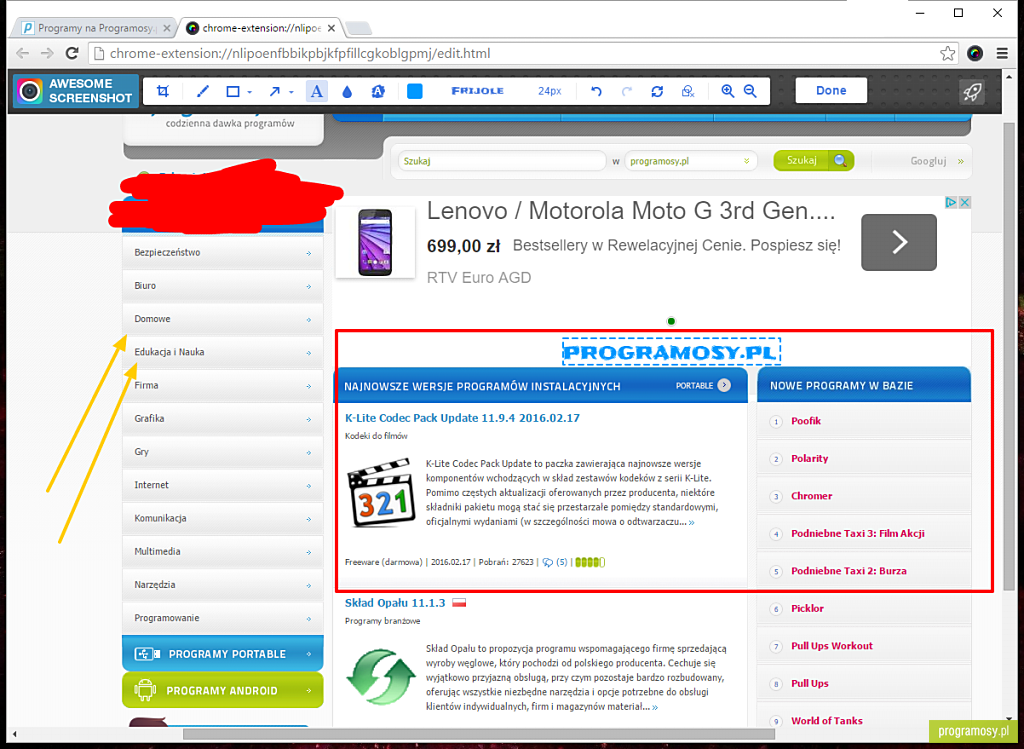Open the Awesome Screenshot extension icon
1024x749 pixels.
click(x=975, y=54)
